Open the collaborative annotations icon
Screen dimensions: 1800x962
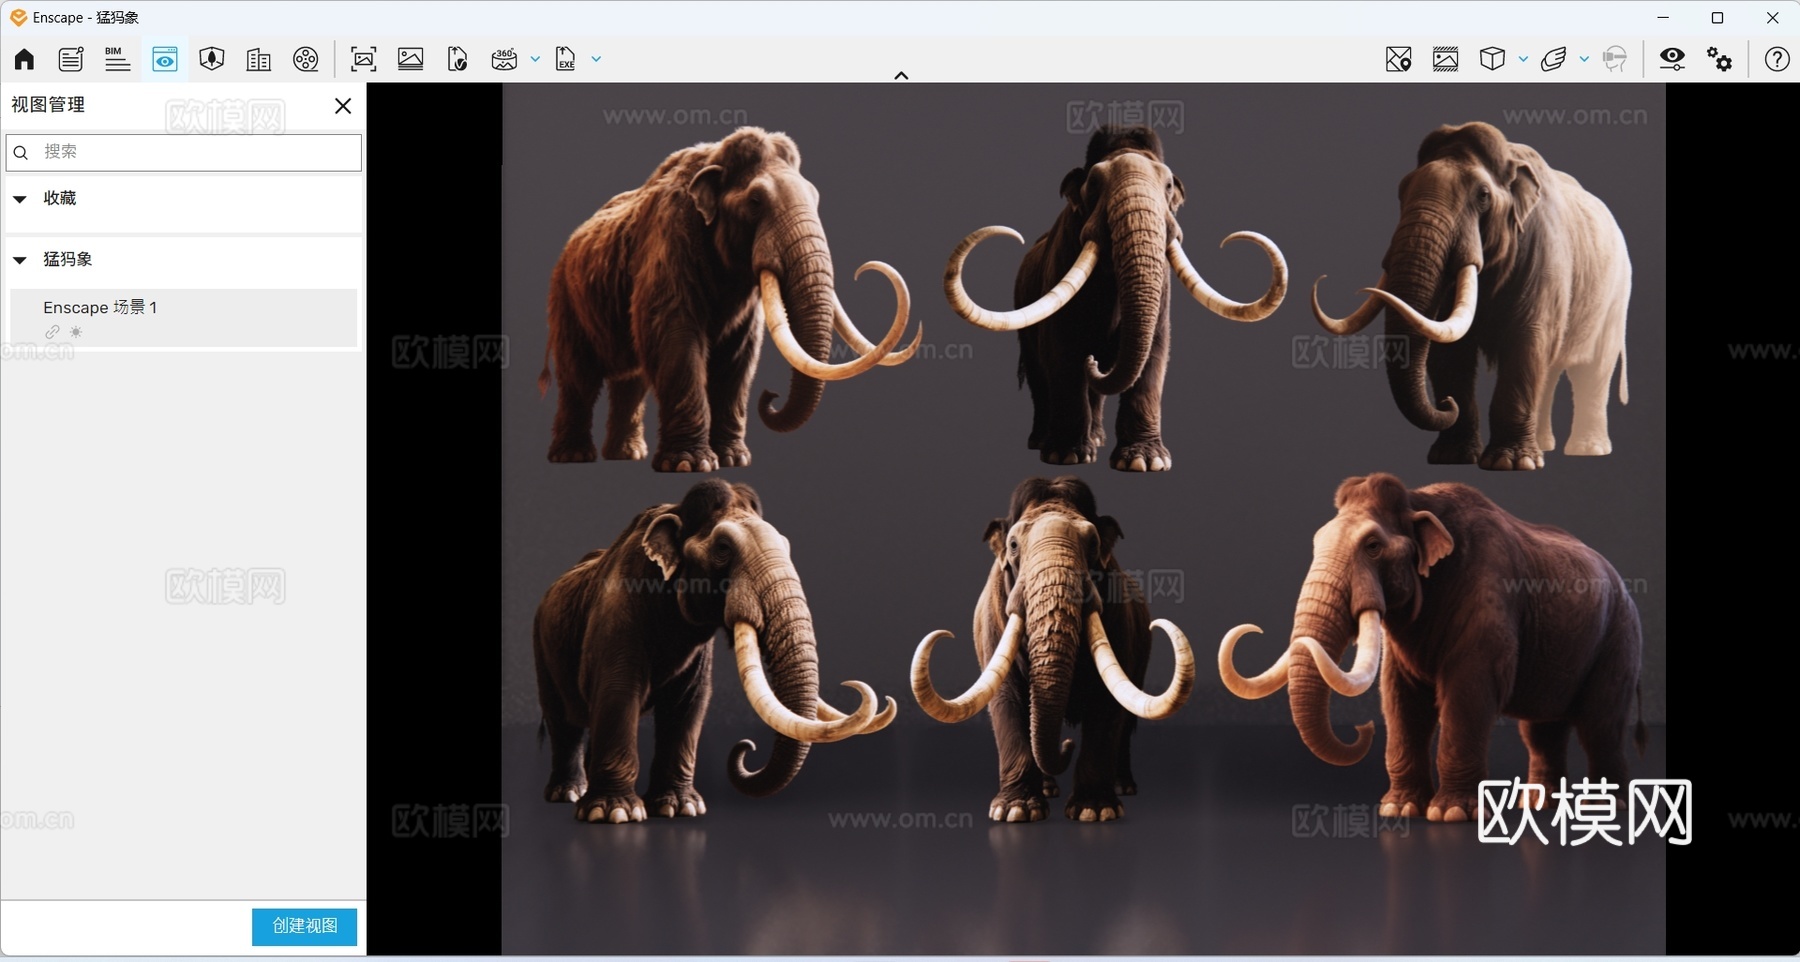tap(71, 59)
